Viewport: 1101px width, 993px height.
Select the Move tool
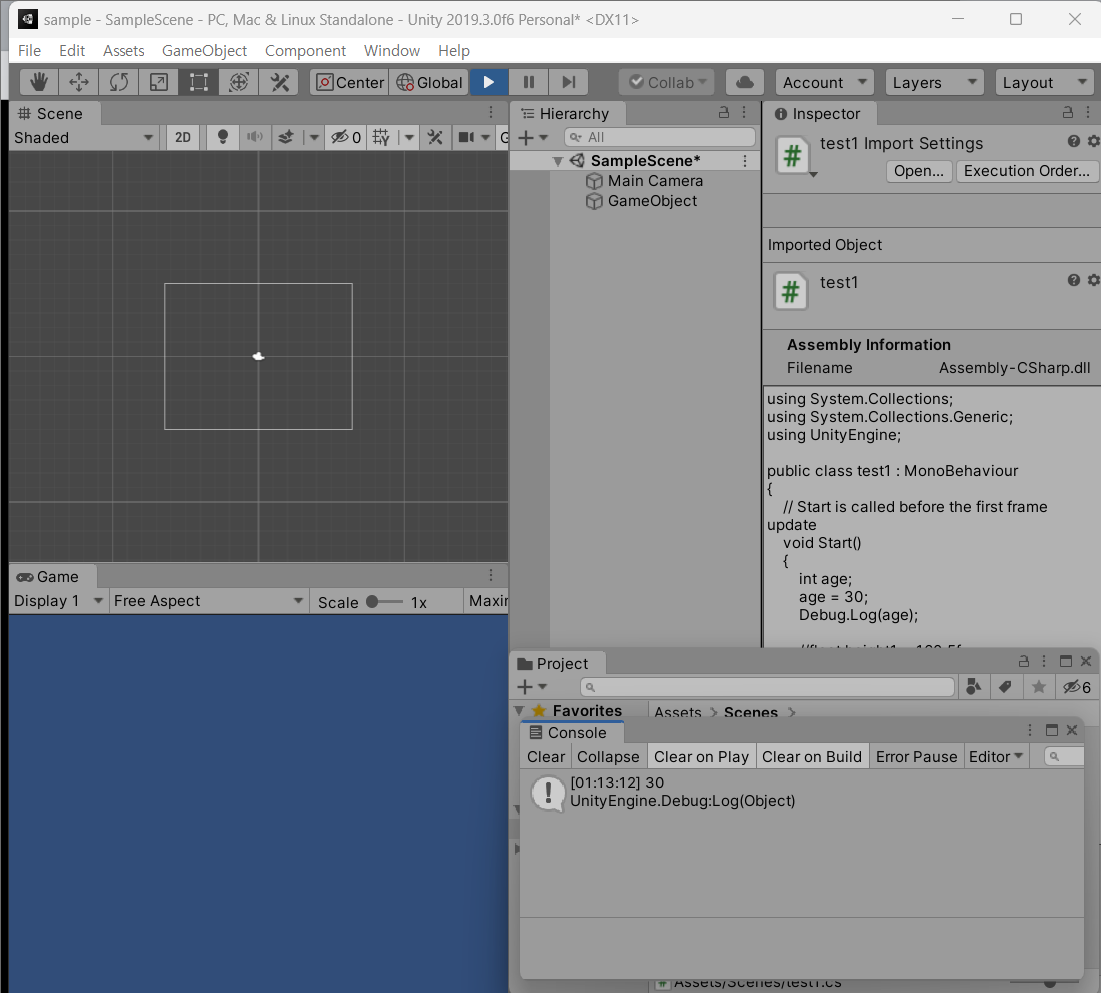[x=79, y=82]
